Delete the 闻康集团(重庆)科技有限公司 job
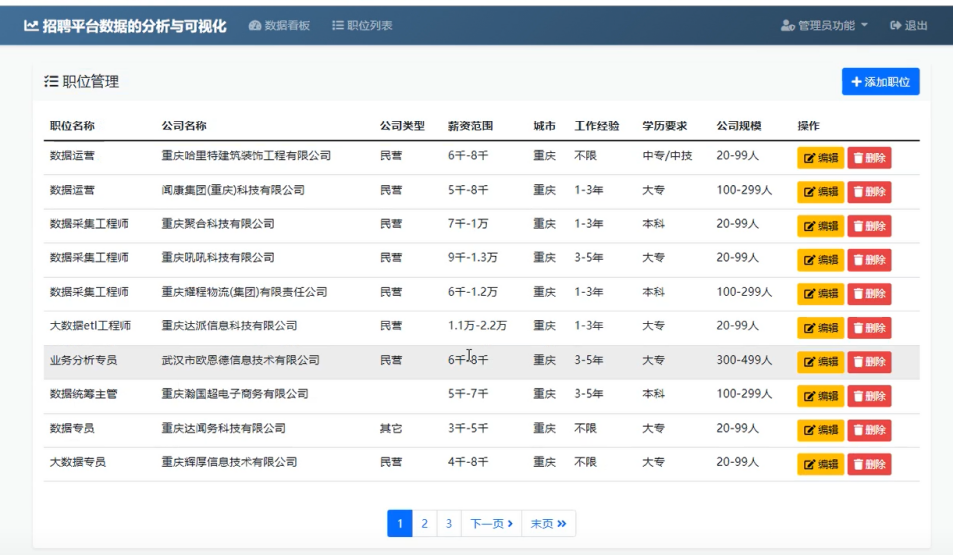953x555 pixels. pos(869,192)
